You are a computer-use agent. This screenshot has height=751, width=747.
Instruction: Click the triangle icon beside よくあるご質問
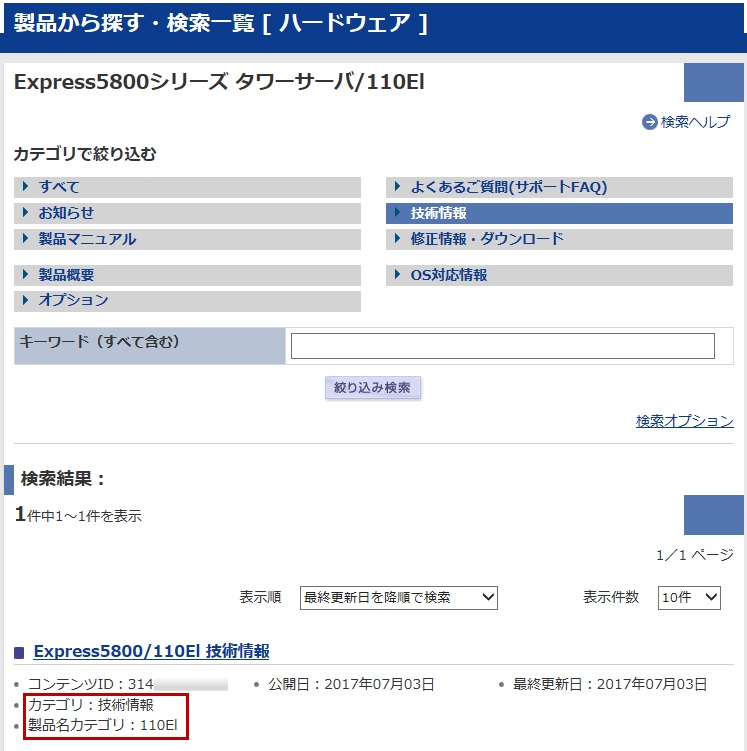click(397, 186)
